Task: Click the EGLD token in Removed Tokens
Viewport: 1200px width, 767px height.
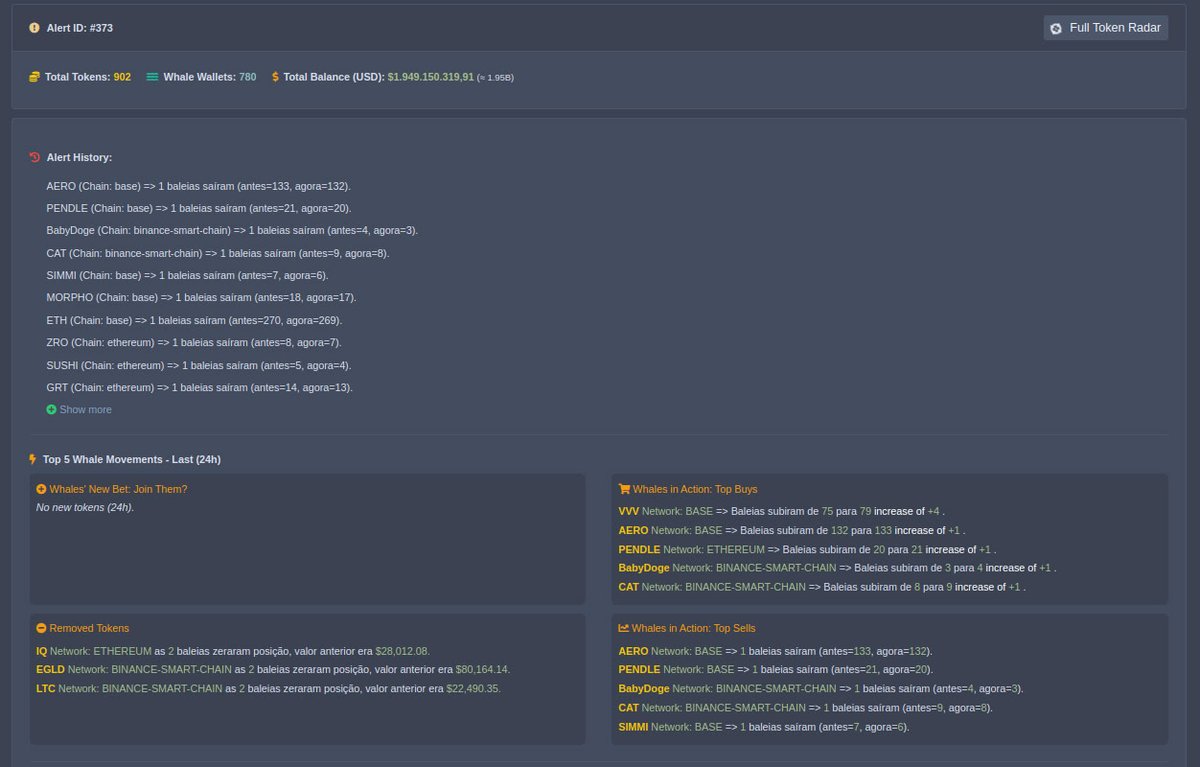Action: [x=50, y=669]
